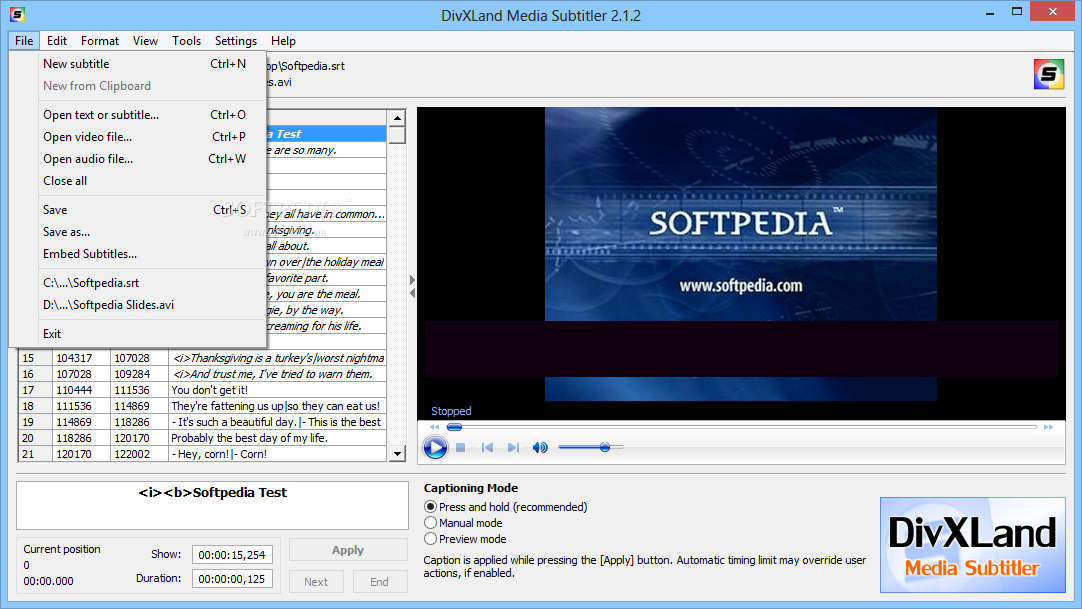Select Save in File menu
The height and width of the screenshot is (609, 1082).
pos(138,210)
